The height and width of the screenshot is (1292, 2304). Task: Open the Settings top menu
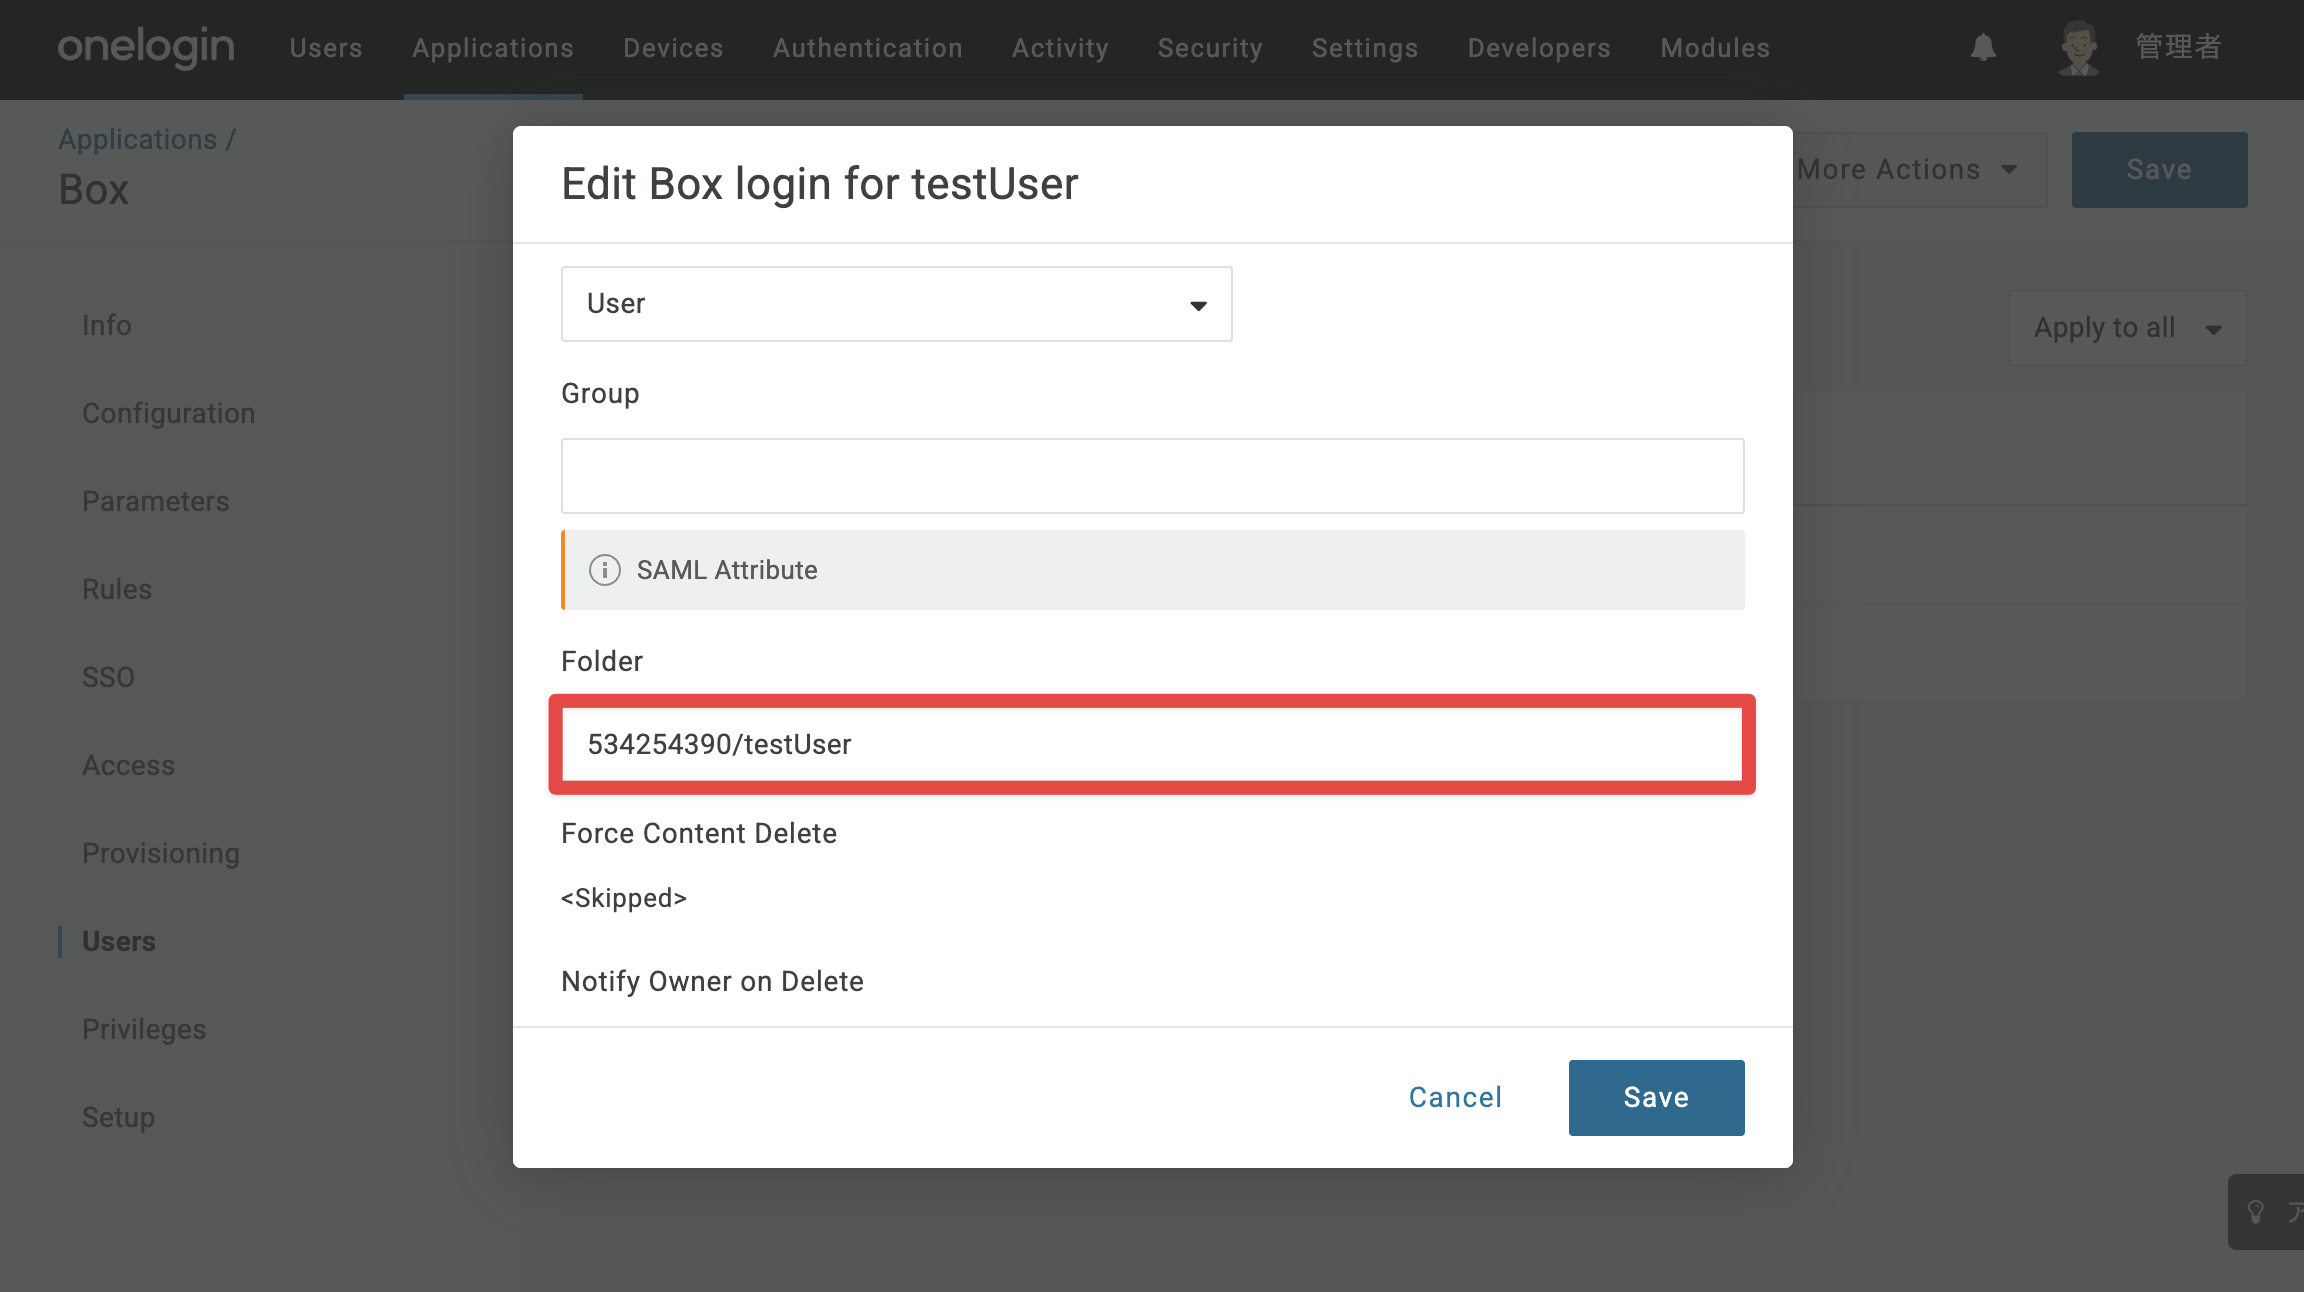pos(1365,48)
